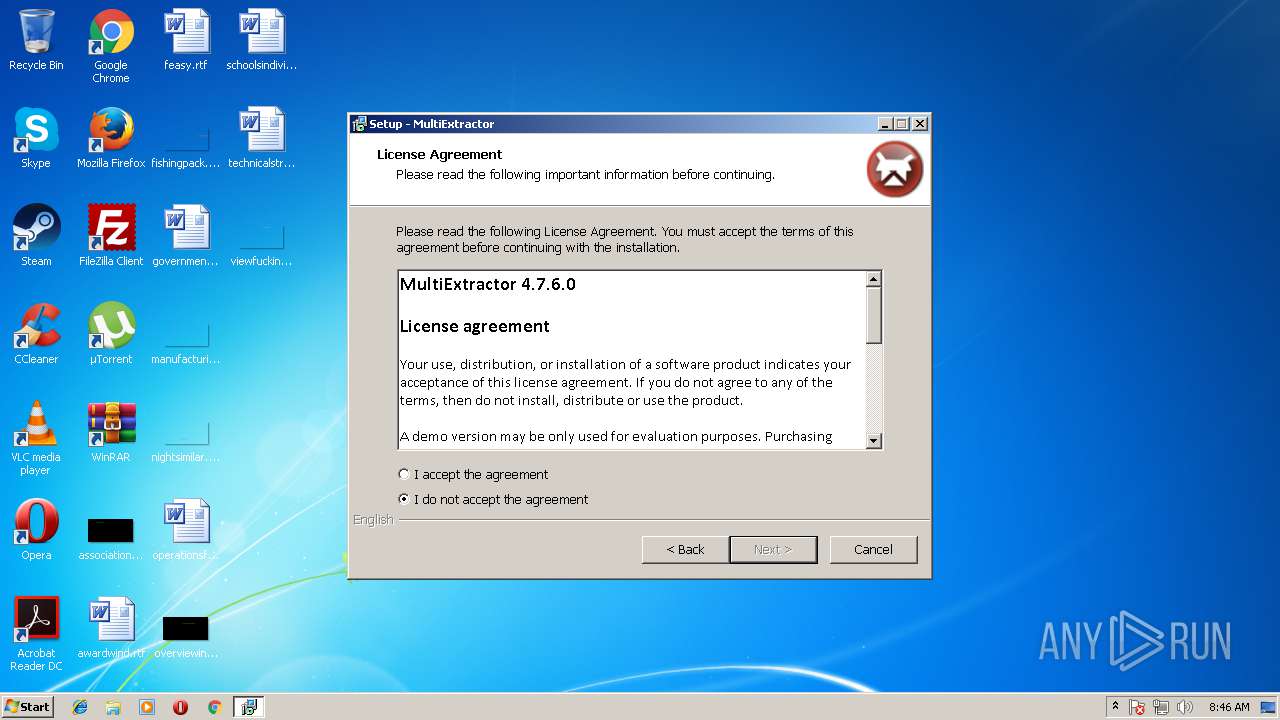Image resolution: width=1280 pixels, height=720 pixels.
Task: Open the network tray icon
Action: pyautogui.click(x=1161, y=707)
